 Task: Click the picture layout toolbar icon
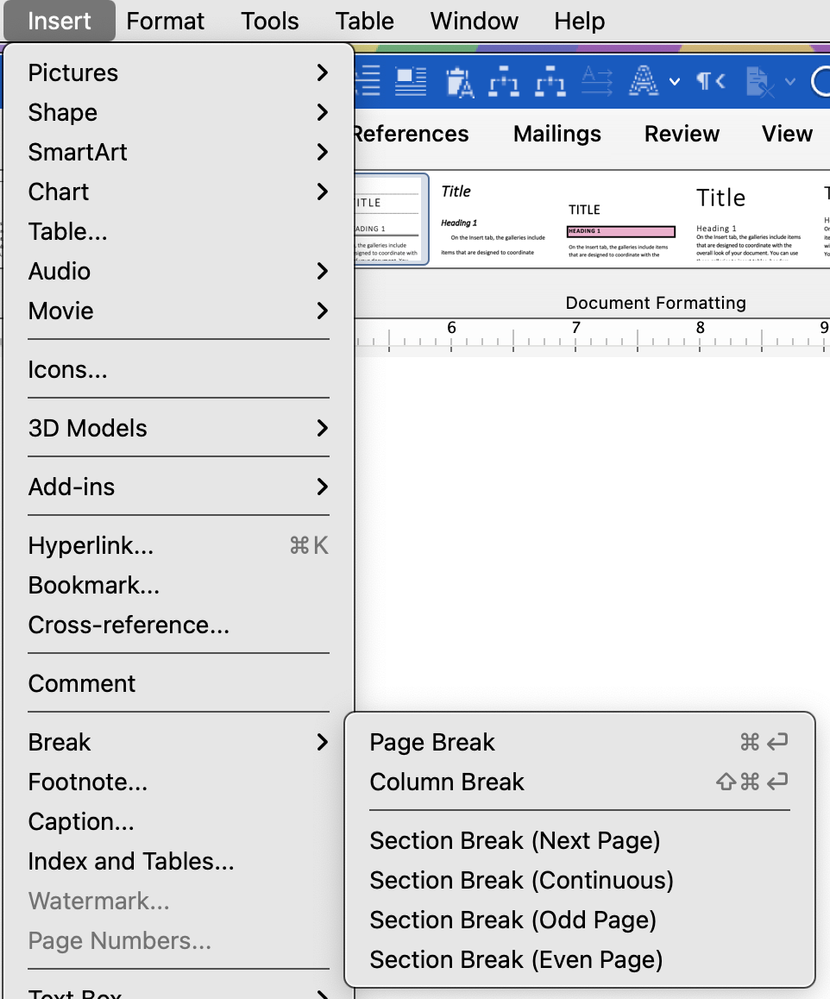click(x=410, y=81)
